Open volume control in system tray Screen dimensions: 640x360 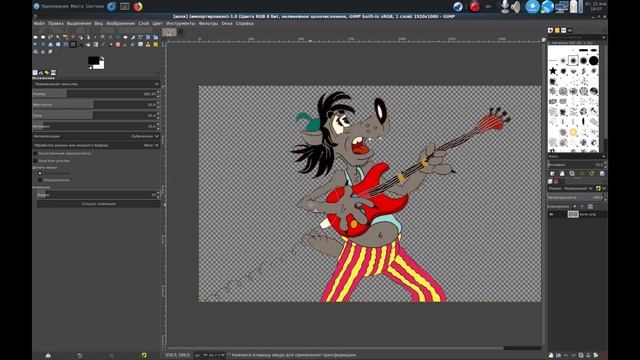516,7
